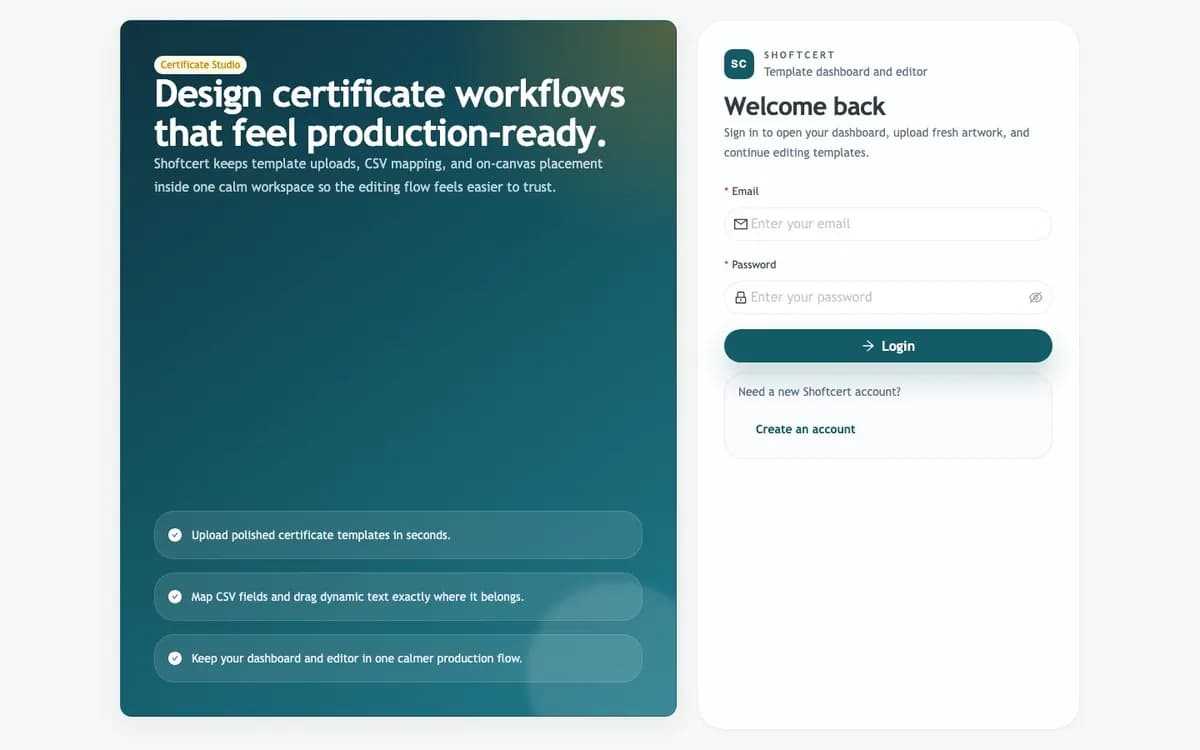Click the SHOFTCERT brand name
The width and height of the screenshot is (1200, 750).
coord(799,55)
